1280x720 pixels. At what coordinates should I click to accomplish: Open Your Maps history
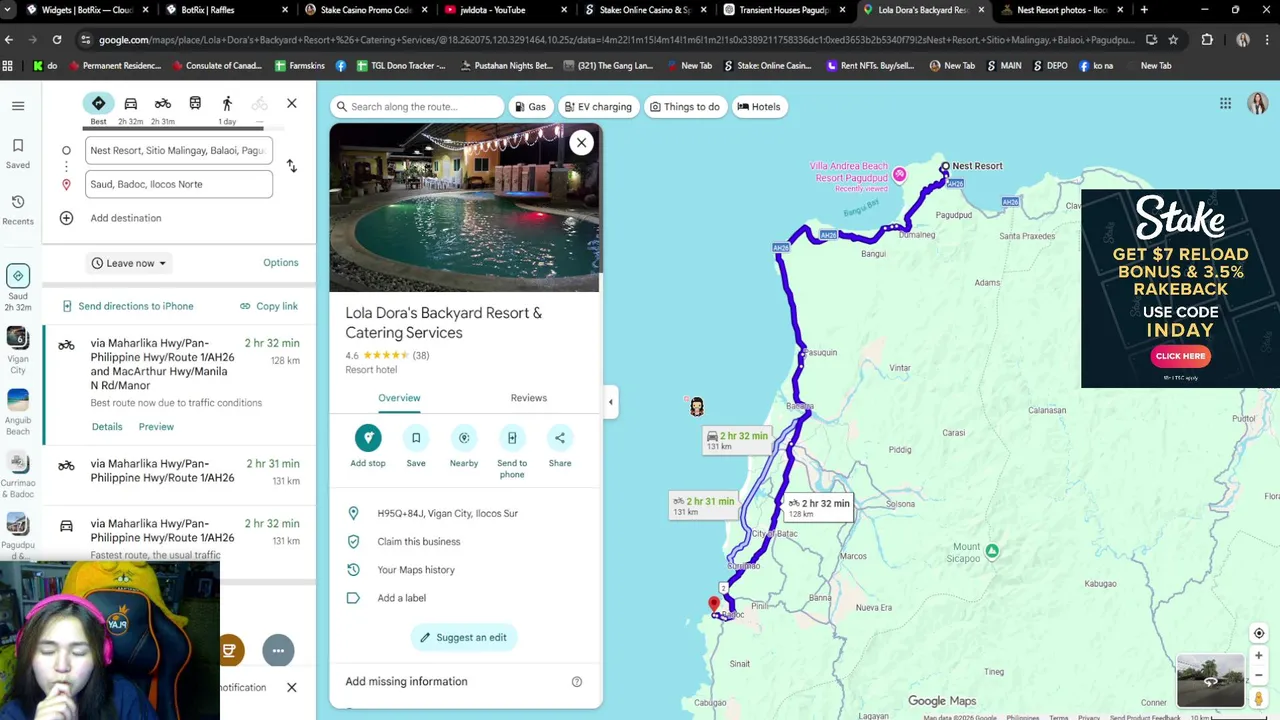point(416,570)
